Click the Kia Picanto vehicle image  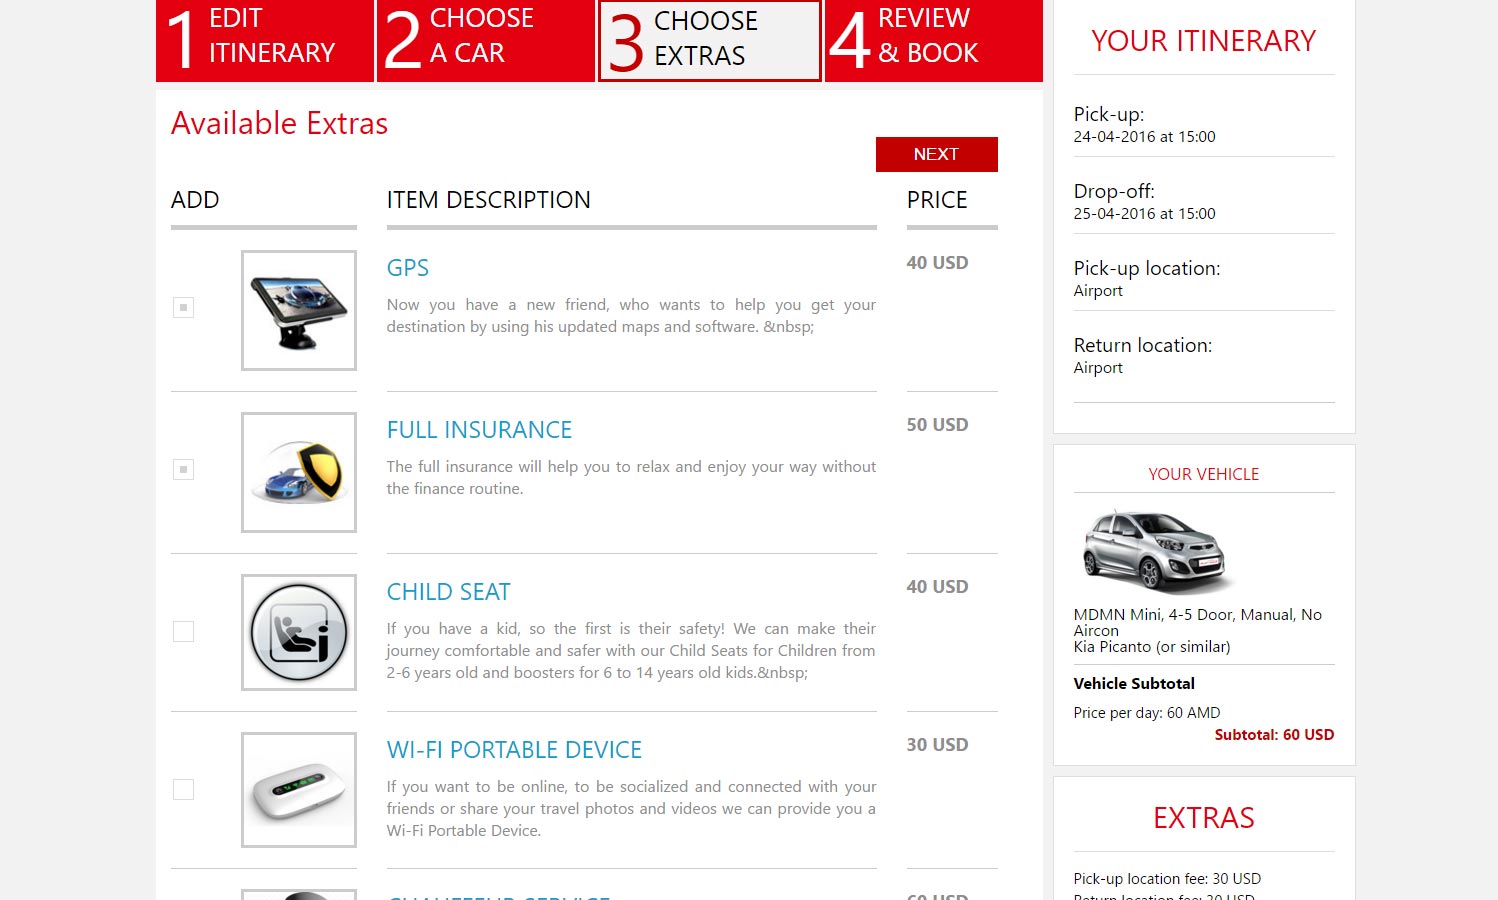pos(1155,551)
